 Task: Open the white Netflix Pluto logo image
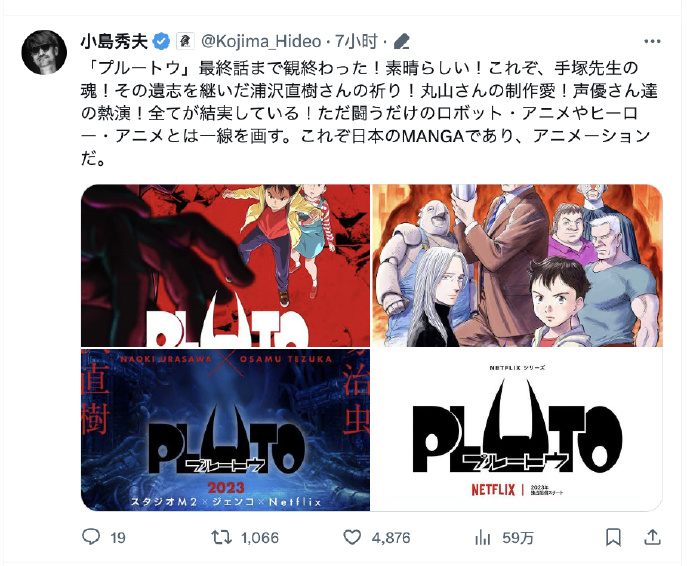[x=517, y=430]
